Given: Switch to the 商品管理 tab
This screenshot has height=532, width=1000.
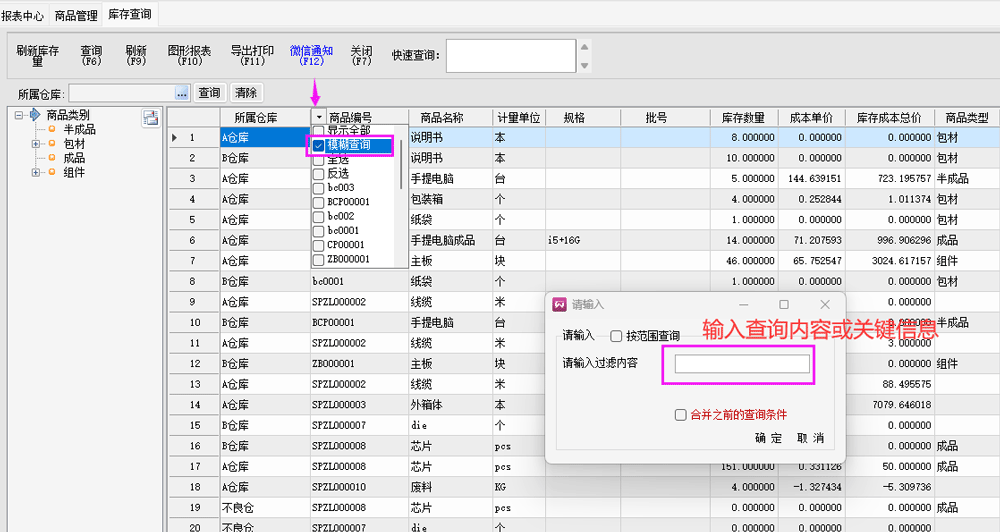Looking at the screenshot, I should pyautogui.click(x=75, y=16).
